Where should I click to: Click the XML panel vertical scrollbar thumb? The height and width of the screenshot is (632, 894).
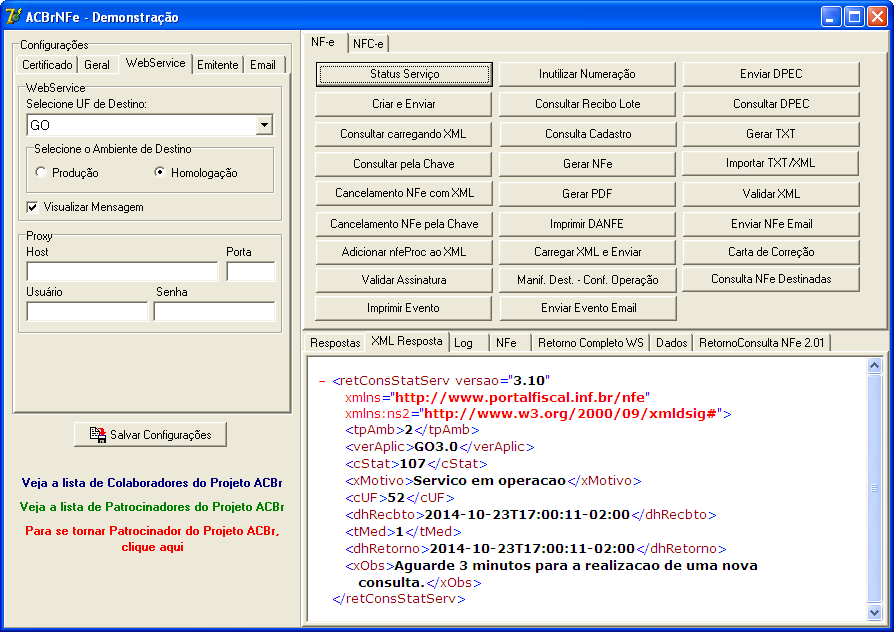875,488
